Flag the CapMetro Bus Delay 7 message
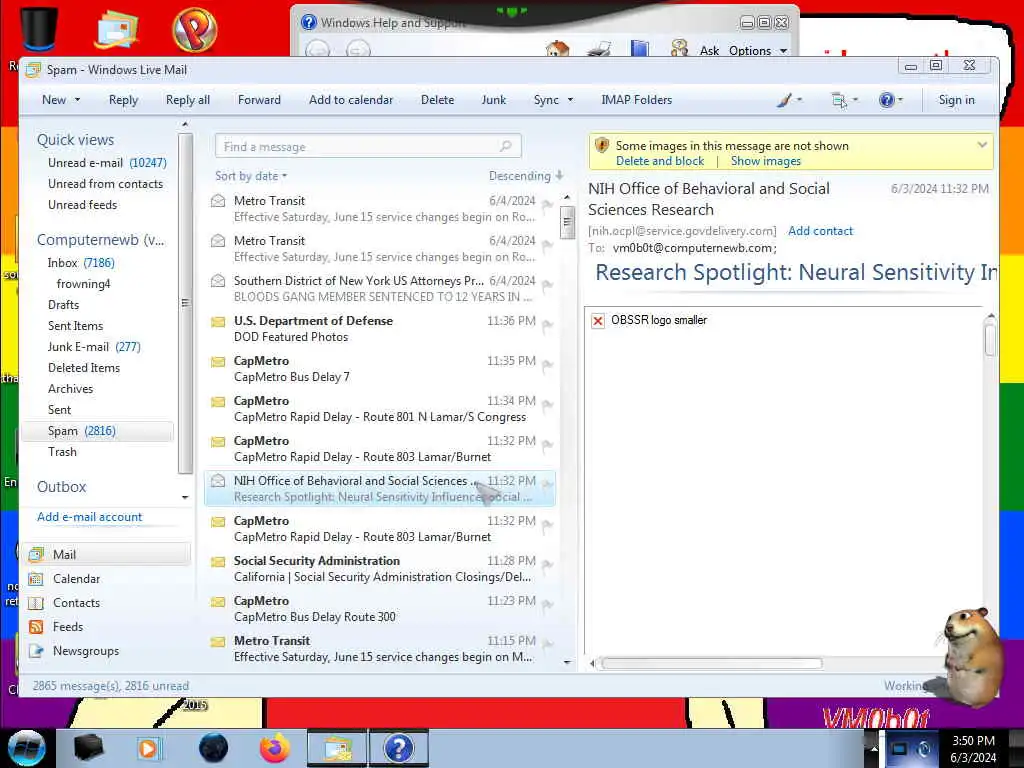Viewport: 1024px width, 768px height. (x=547, y=364)
